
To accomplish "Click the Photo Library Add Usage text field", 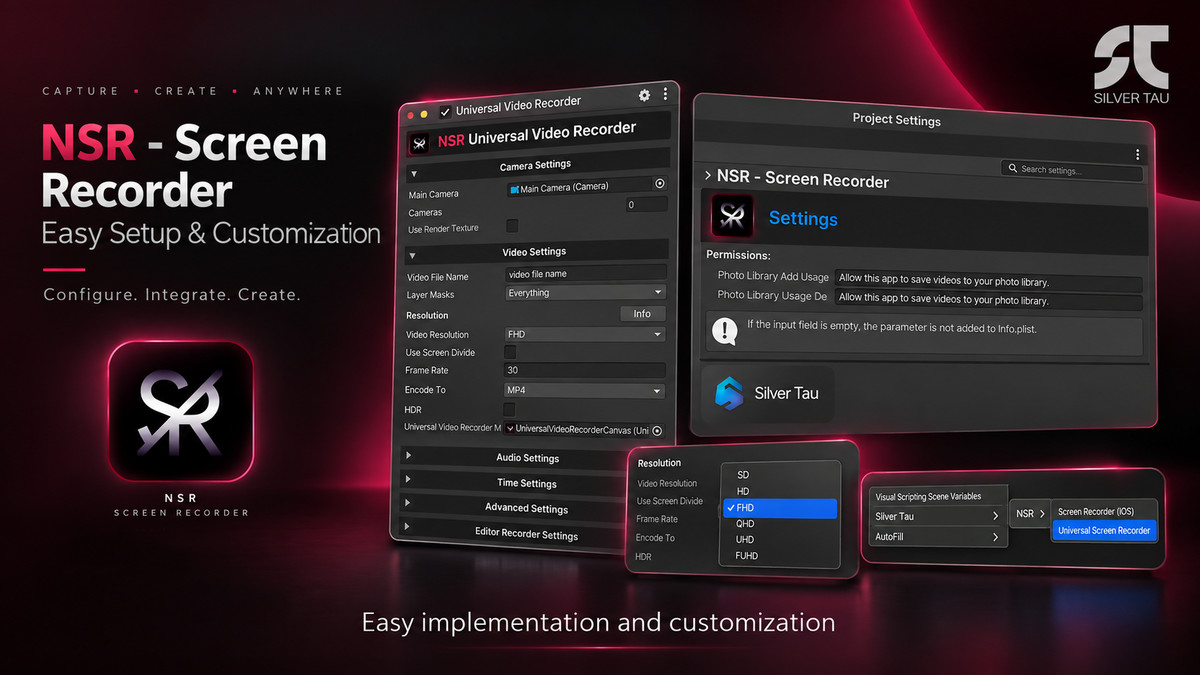I will tap(988, 281).
